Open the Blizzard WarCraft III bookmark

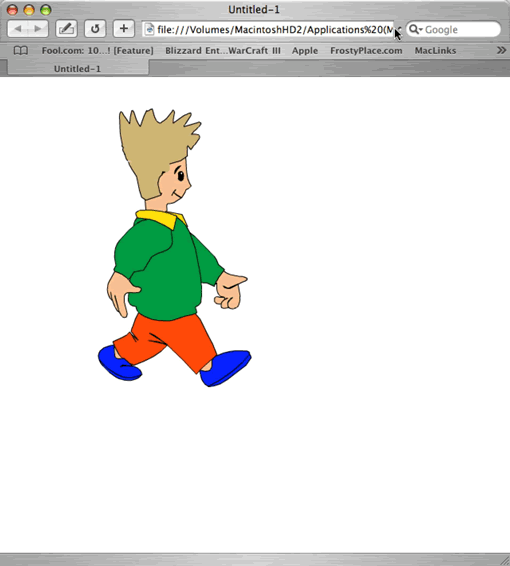(x=223, y=51)
